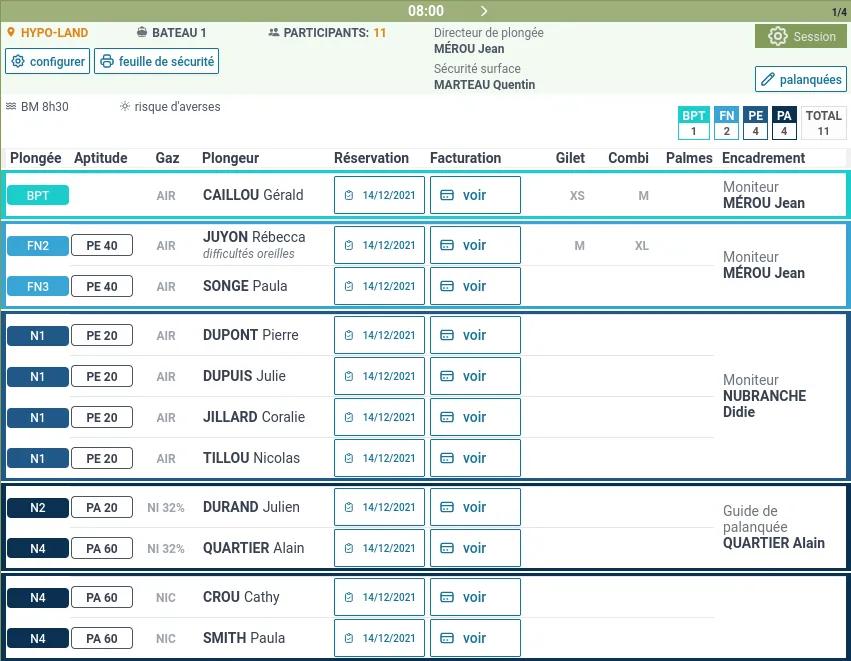Toggle the BPT counter filter
Viewport: 851px width, 661px height.
tap(694, 122)
